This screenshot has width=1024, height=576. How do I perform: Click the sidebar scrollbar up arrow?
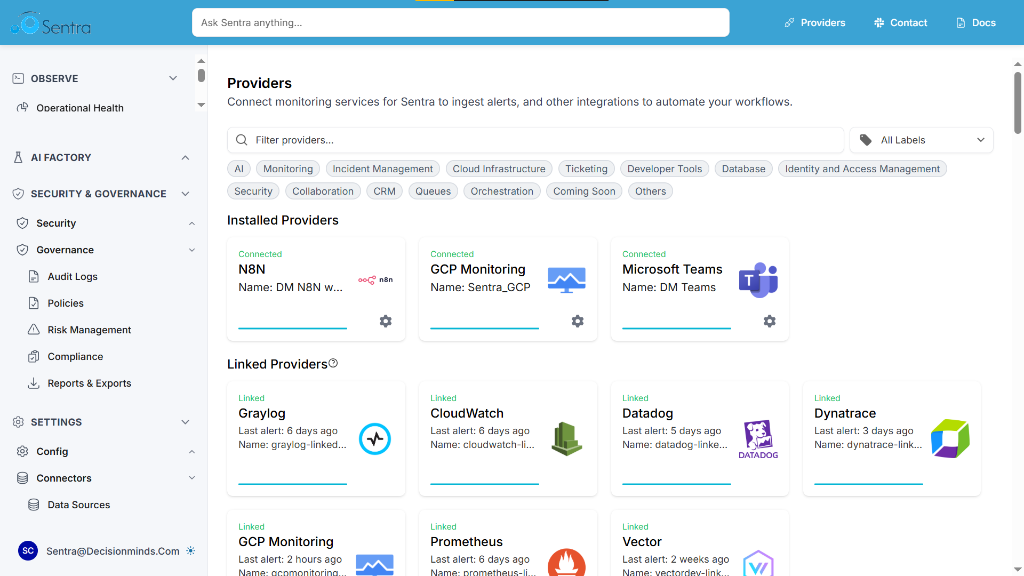201,61
